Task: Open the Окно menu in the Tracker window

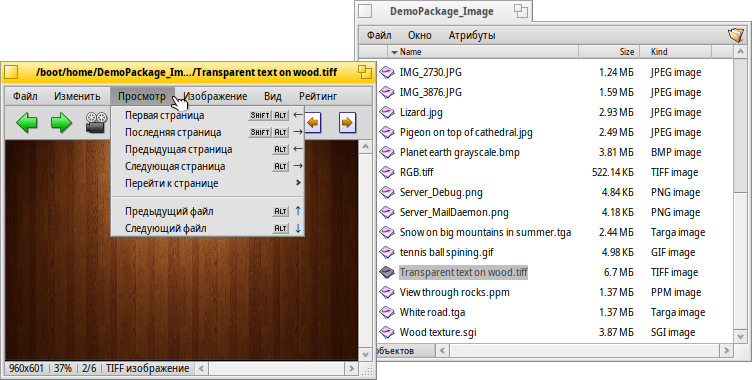Action: [420, 35]
